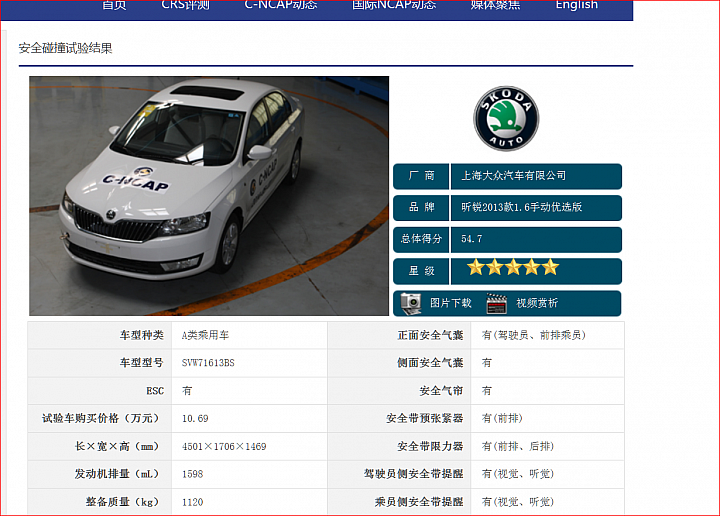Click the 安全带预张紧器 label

pos(425,419)
